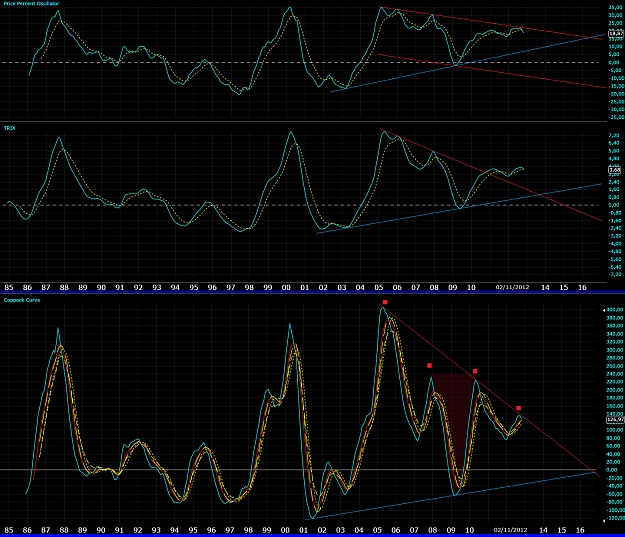The image size is (625, 537).
Task: Click the 35,00 level on the oscillator price axis
Action: click(x=615, y=8)
